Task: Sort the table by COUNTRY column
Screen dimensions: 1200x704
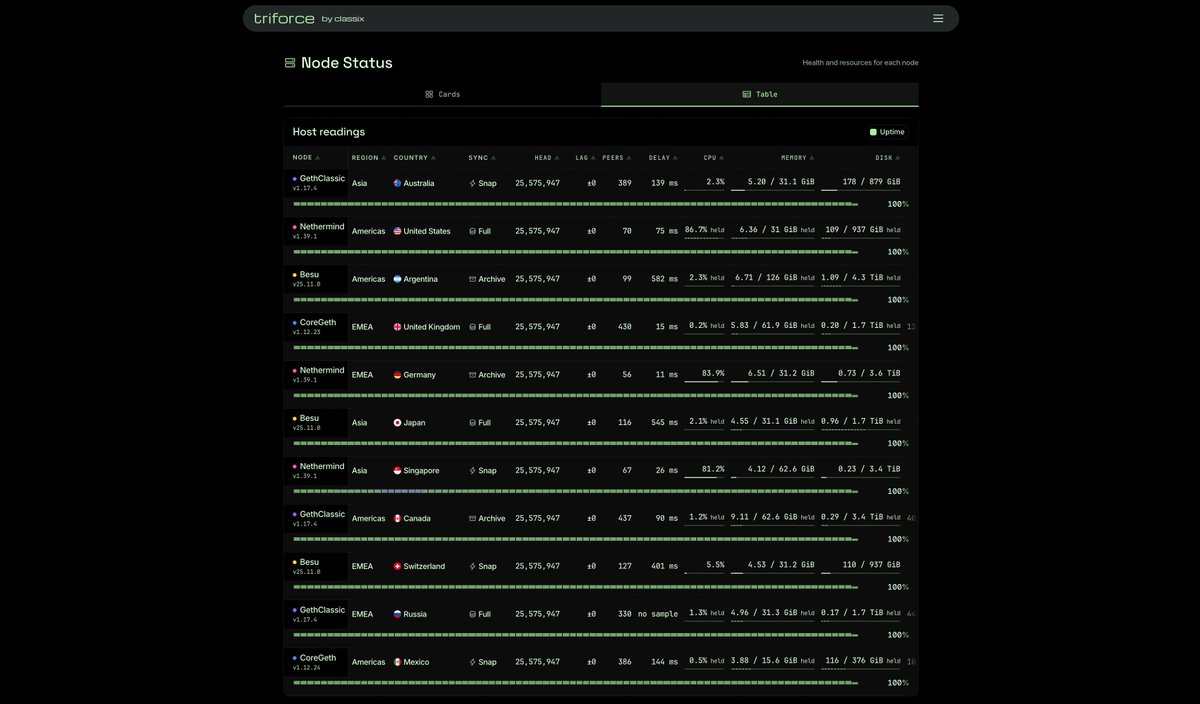Action: [x=414, y=157]
